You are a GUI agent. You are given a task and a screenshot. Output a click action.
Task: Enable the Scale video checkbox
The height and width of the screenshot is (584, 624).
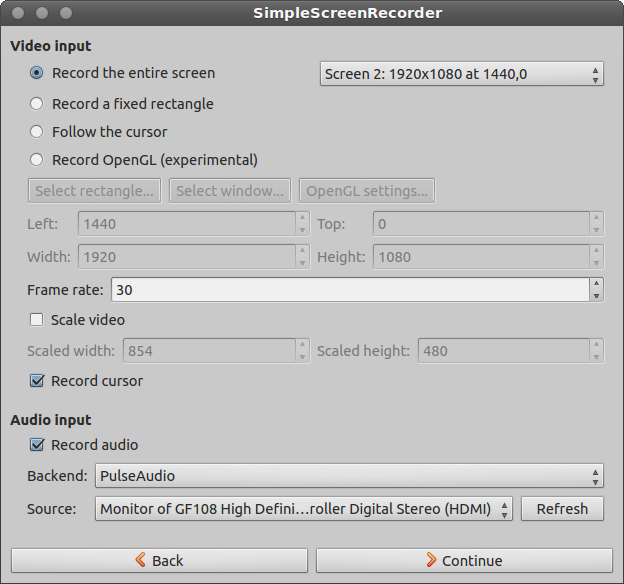pos(37,320)
